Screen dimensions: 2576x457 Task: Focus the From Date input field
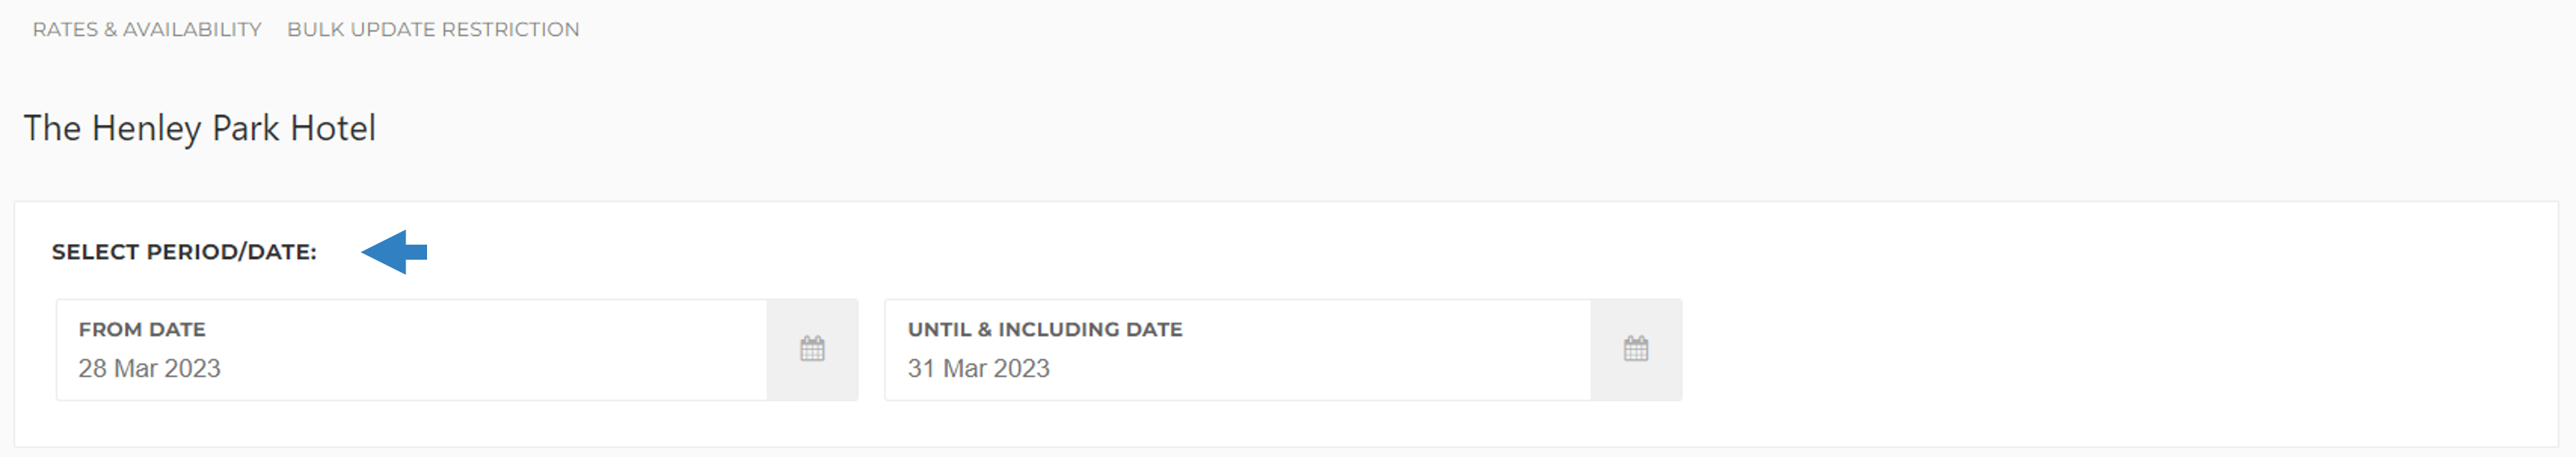tap(412, 350)
